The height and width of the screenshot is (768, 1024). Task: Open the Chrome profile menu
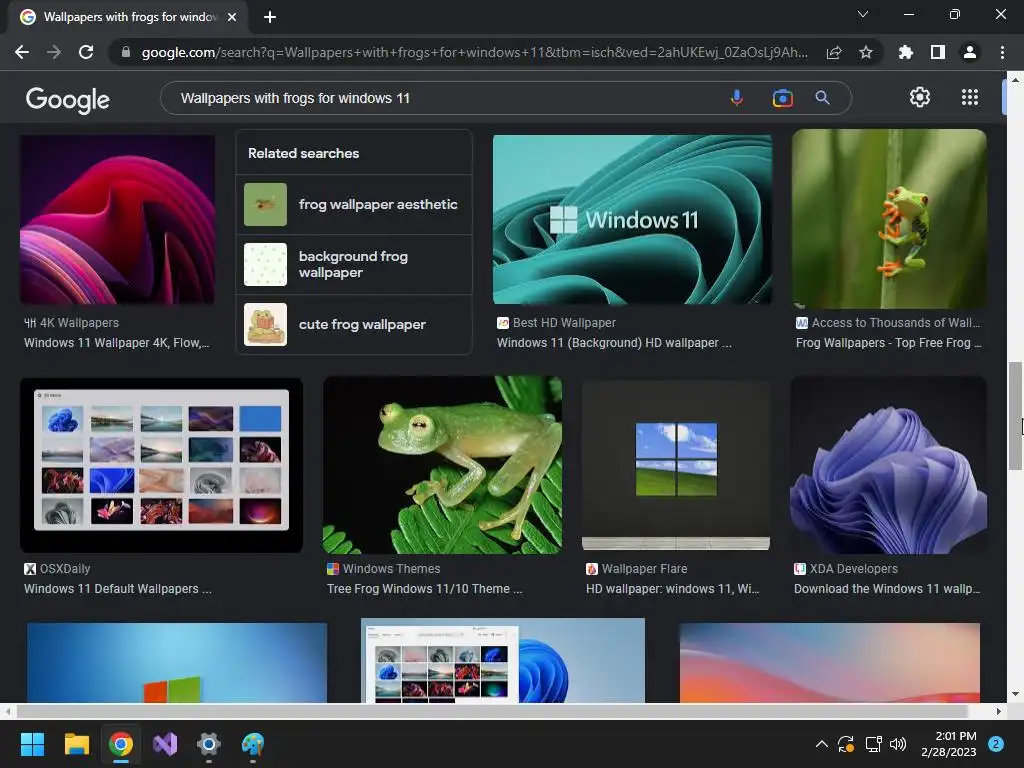[x=970, y=52]
